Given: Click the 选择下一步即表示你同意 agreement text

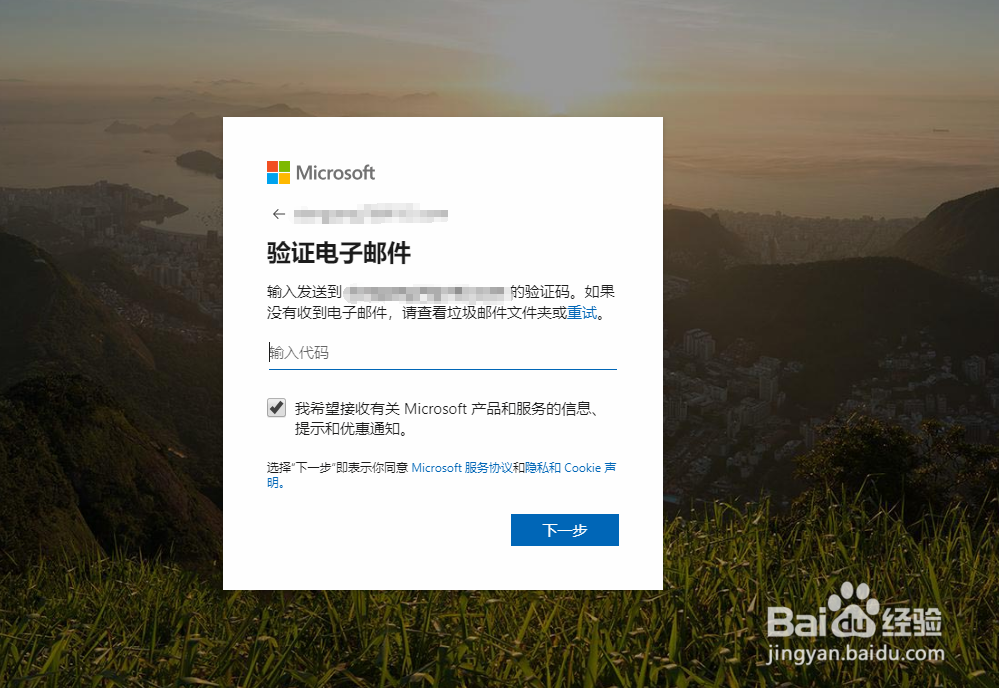Looking at the screenshot, I should coord(338,468).
